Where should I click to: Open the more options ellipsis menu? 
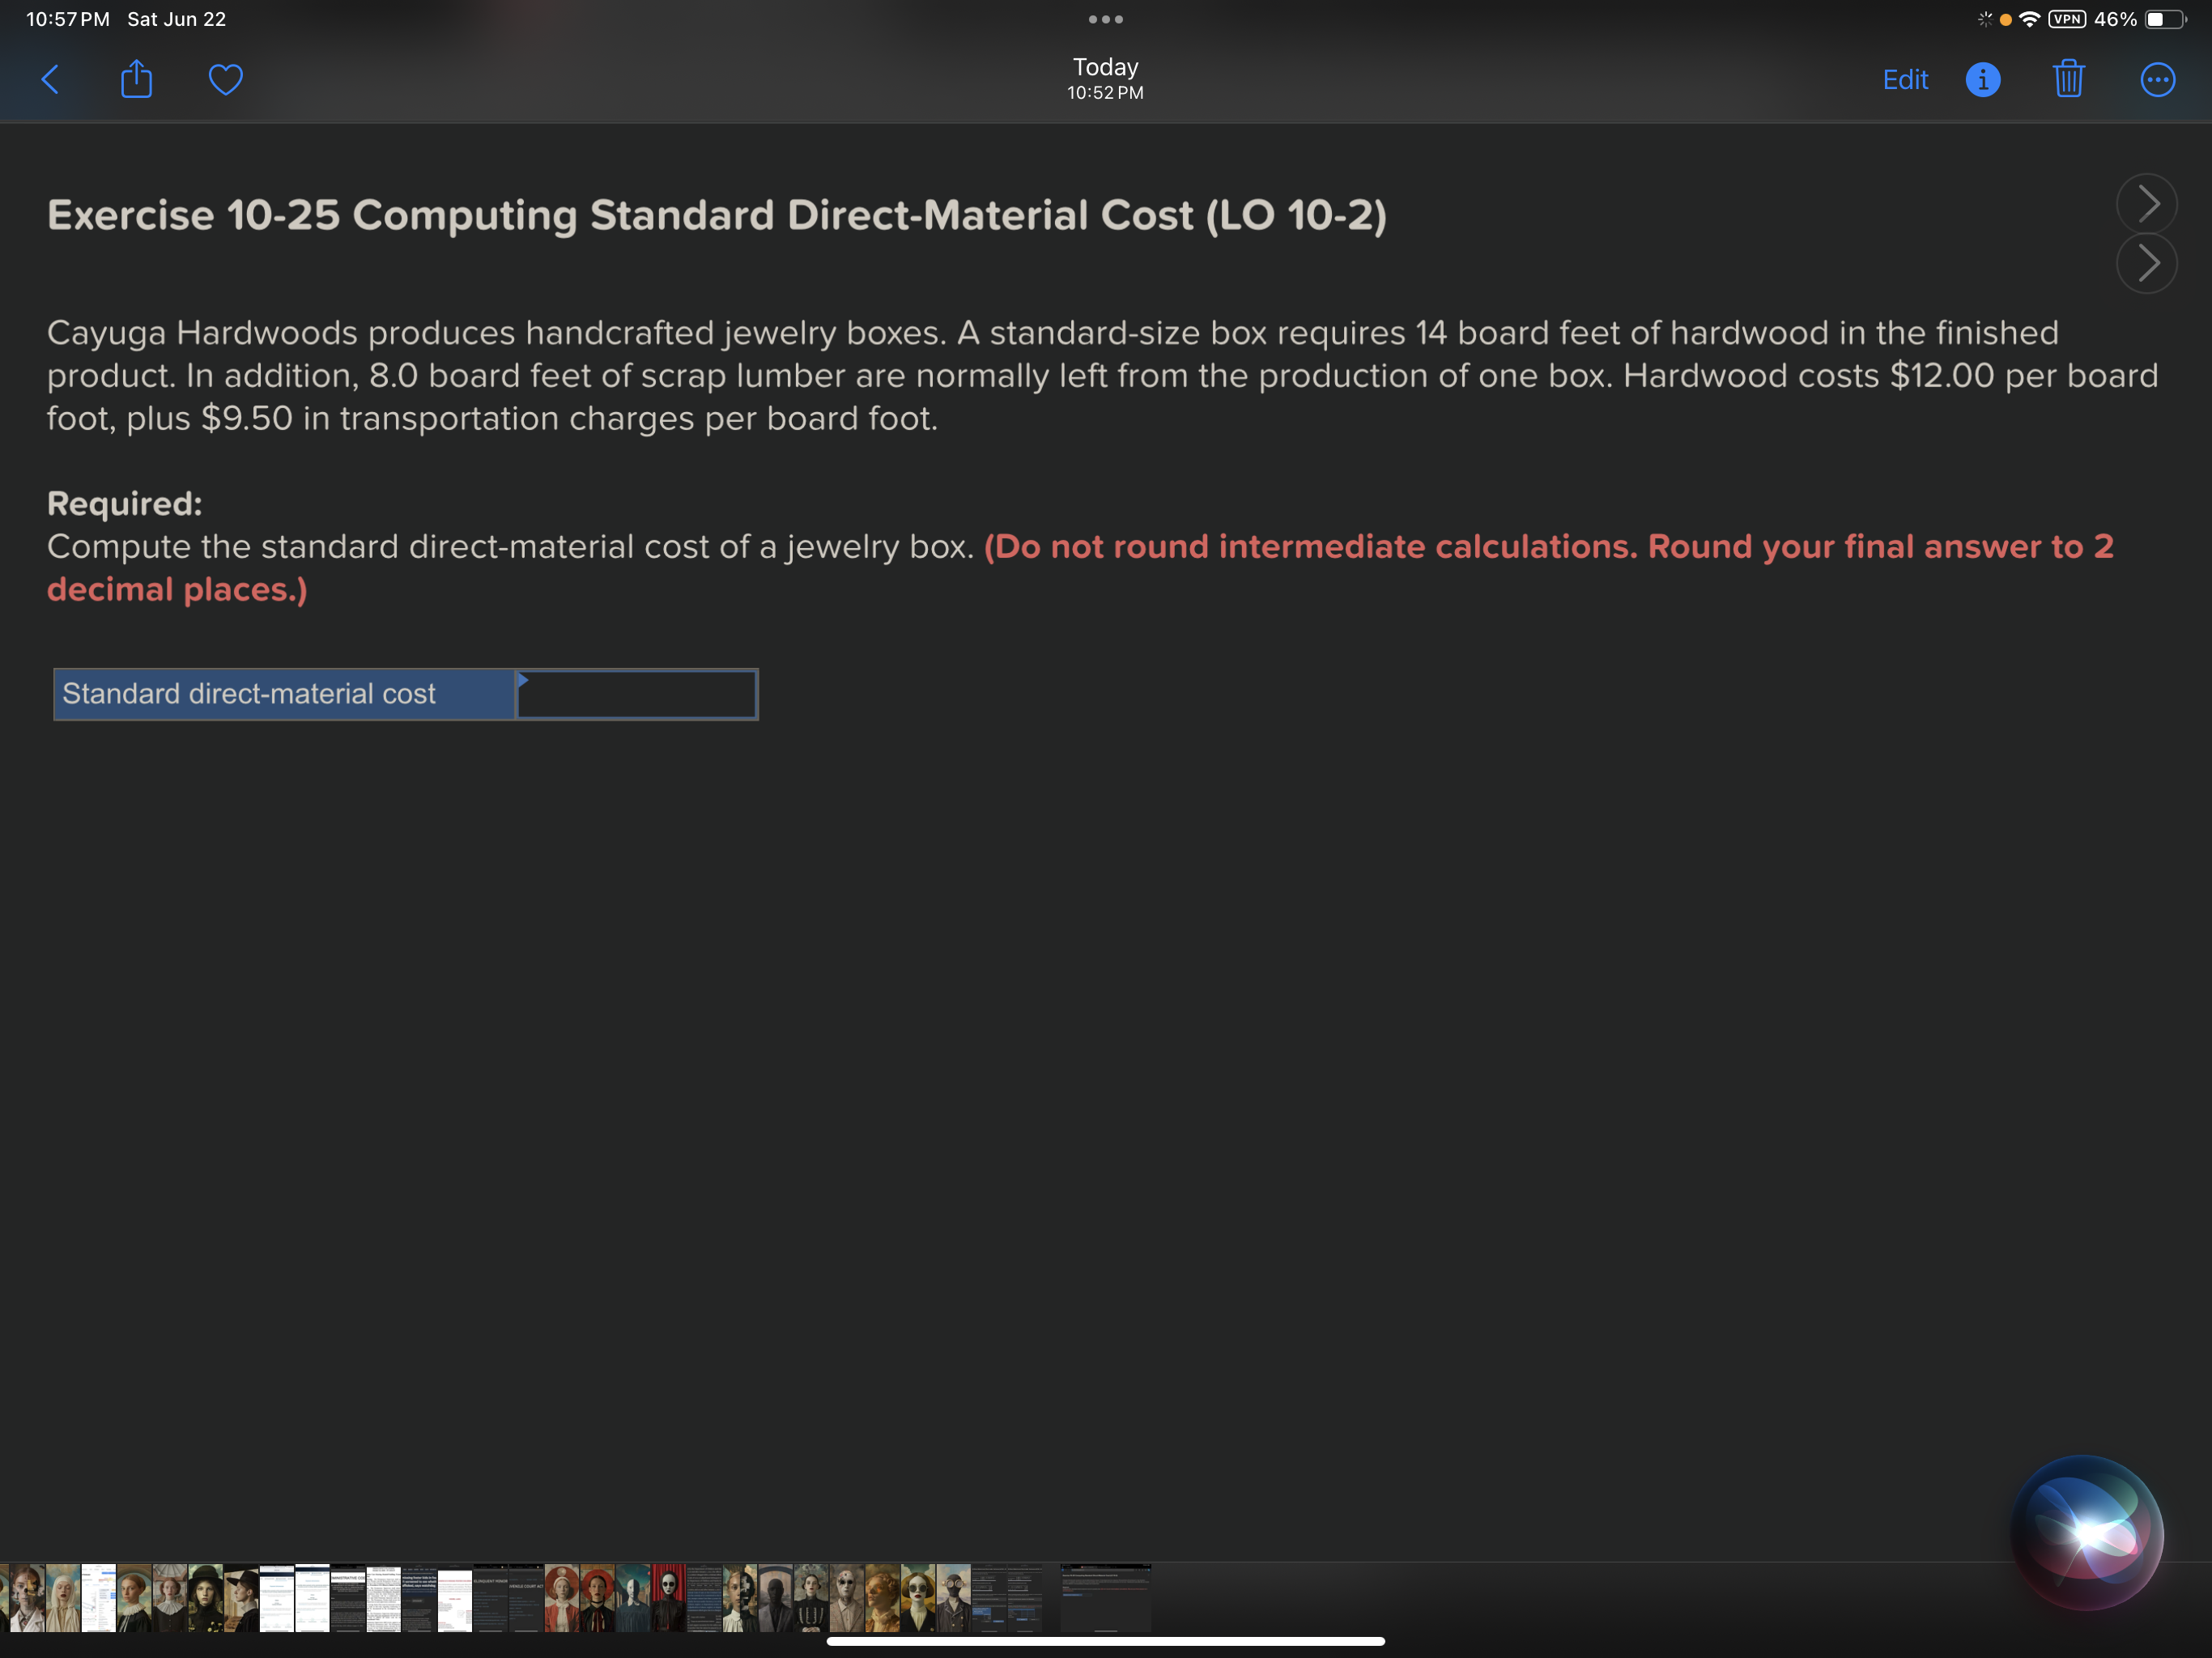[x=2157, y=79]
